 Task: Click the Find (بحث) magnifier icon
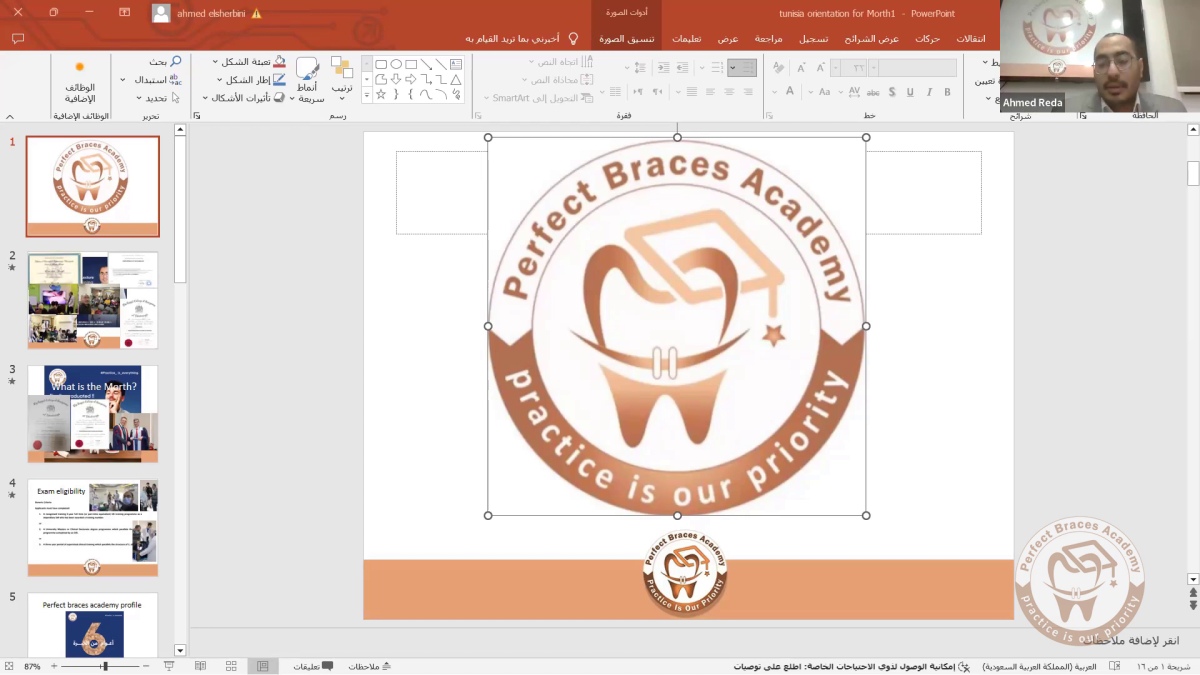point(176,62)
